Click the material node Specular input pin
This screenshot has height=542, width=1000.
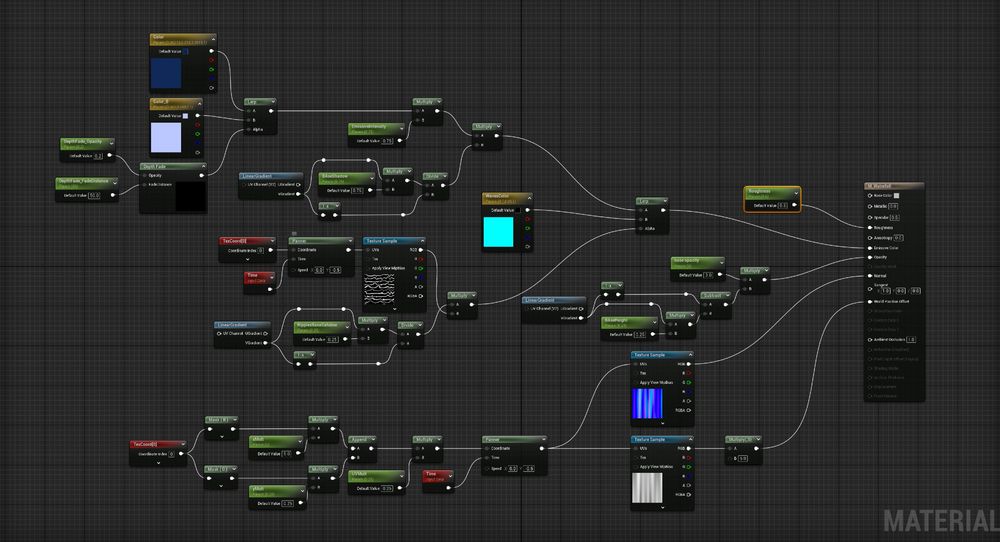tap(870, 217)
